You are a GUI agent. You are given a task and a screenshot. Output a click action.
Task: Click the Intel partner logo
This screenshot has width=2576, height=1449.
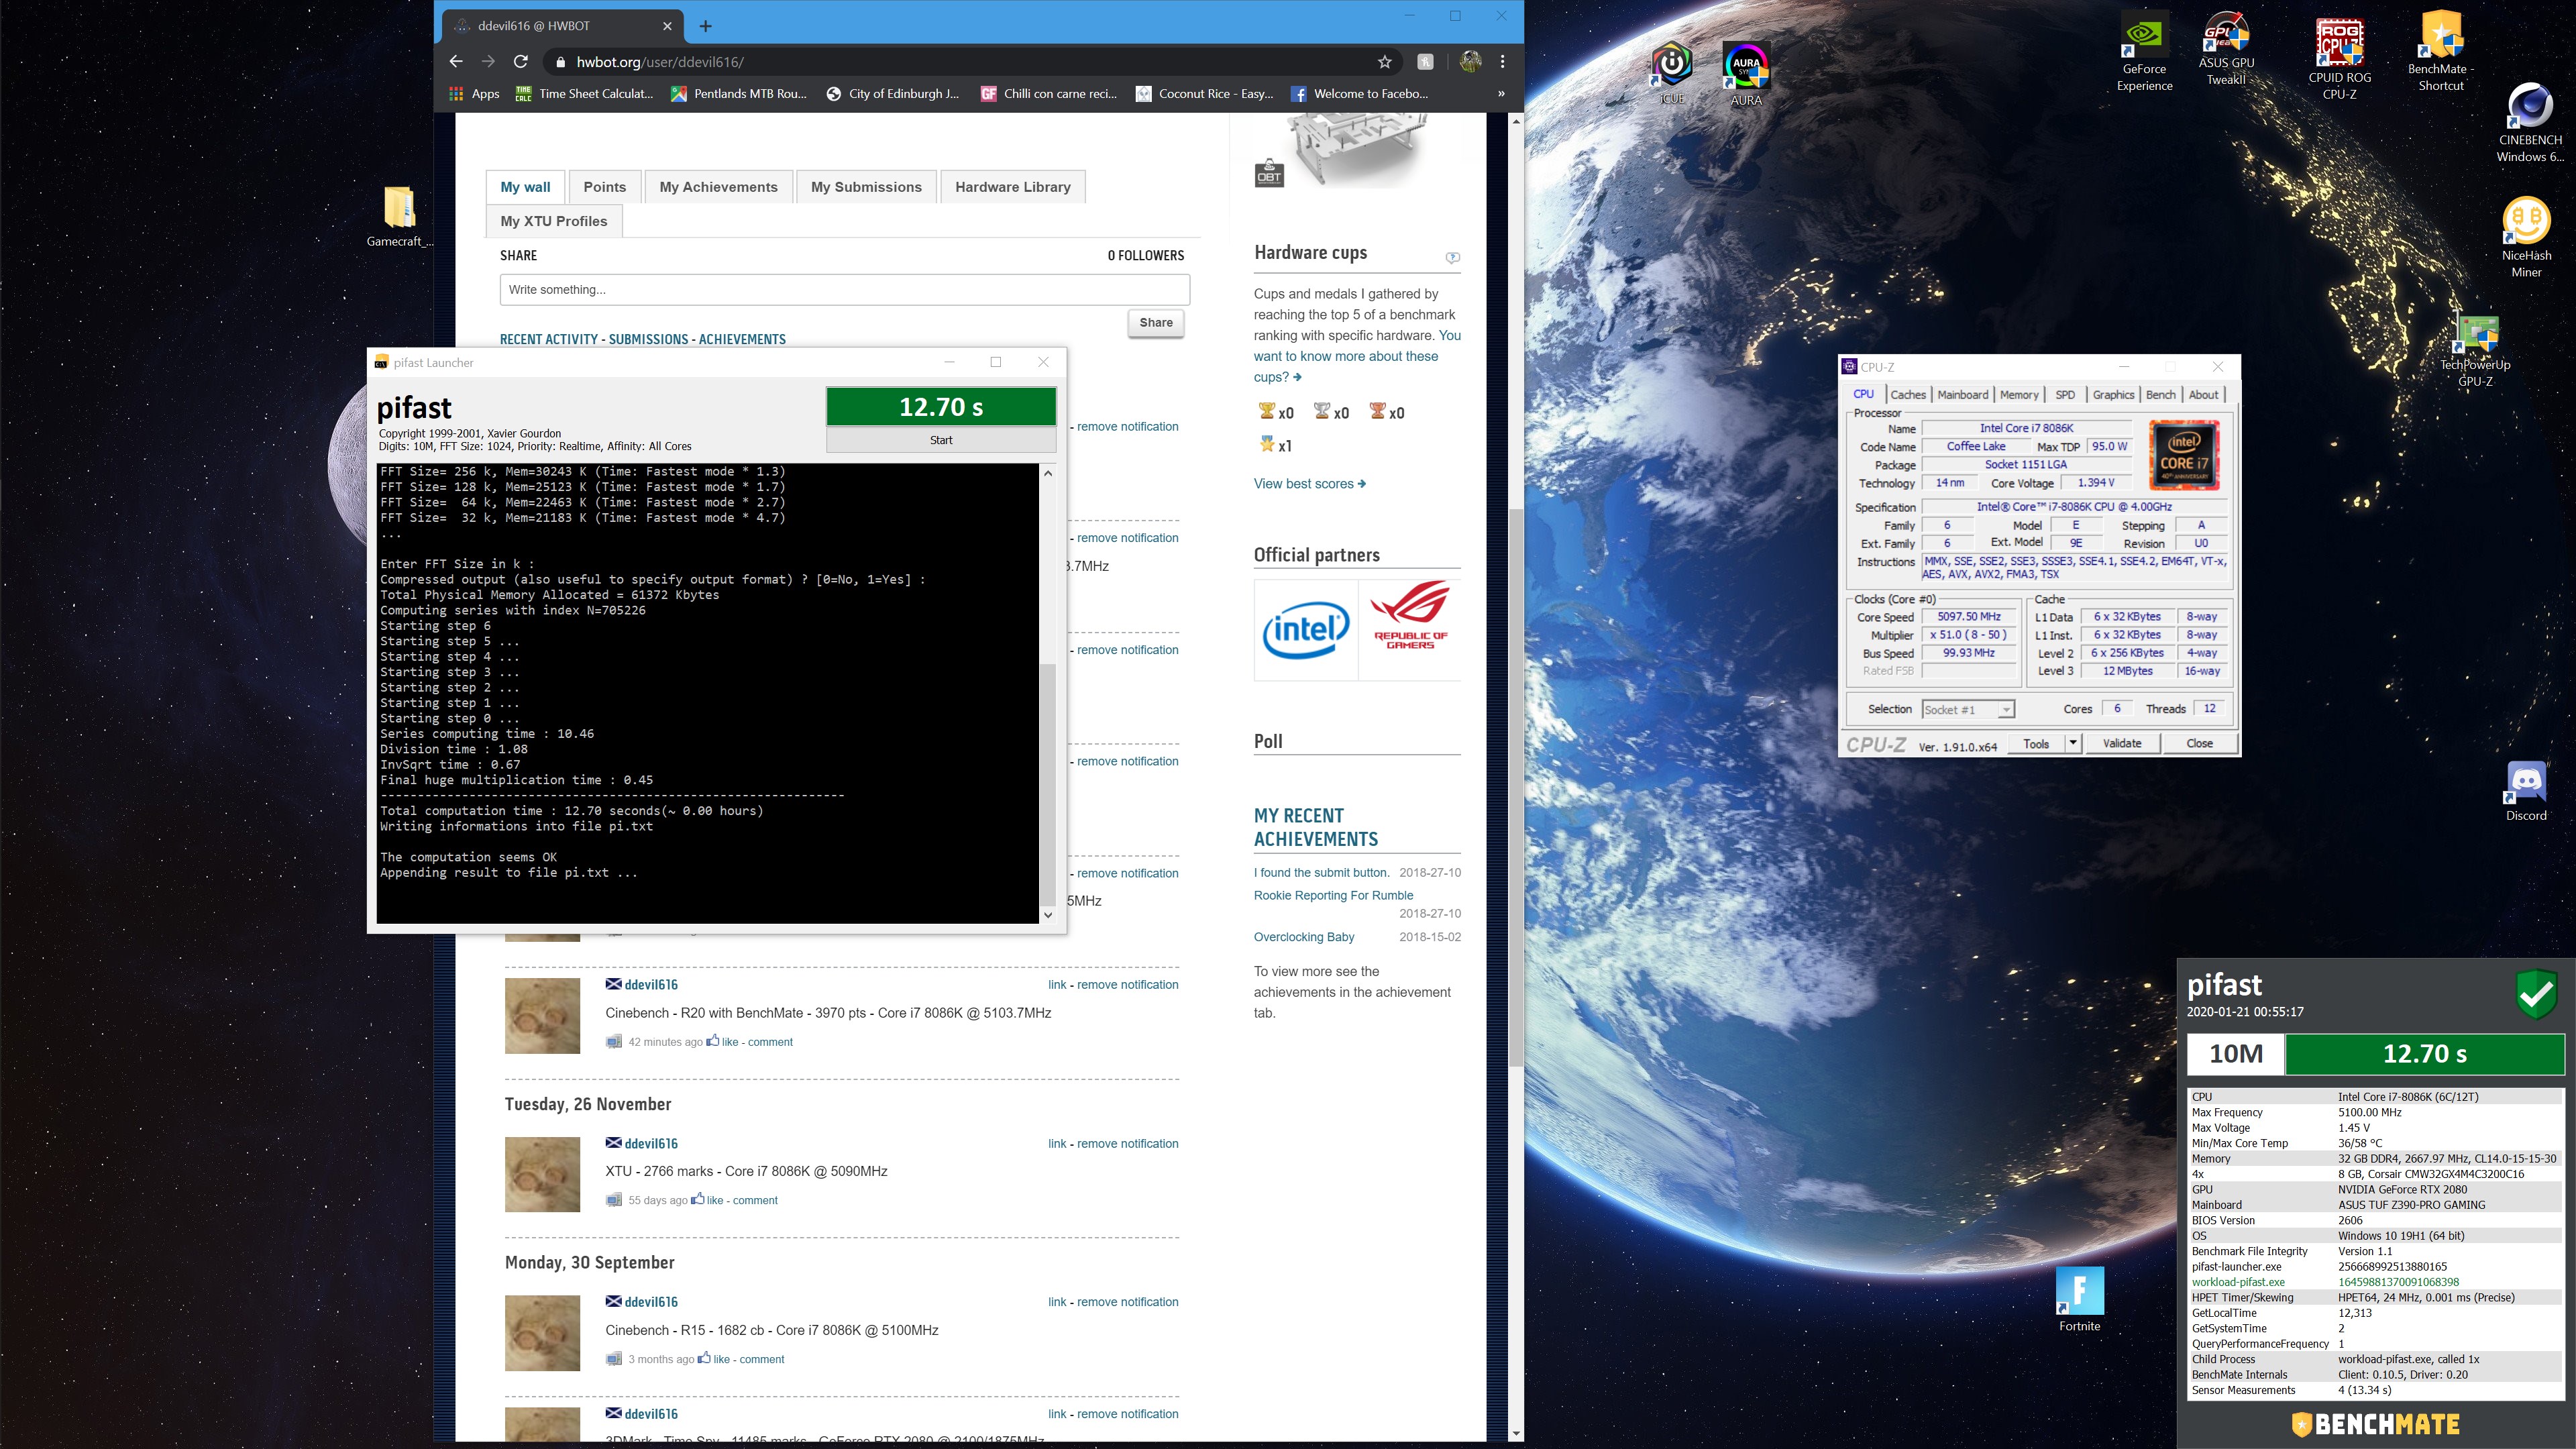(x=1306, y=630)
